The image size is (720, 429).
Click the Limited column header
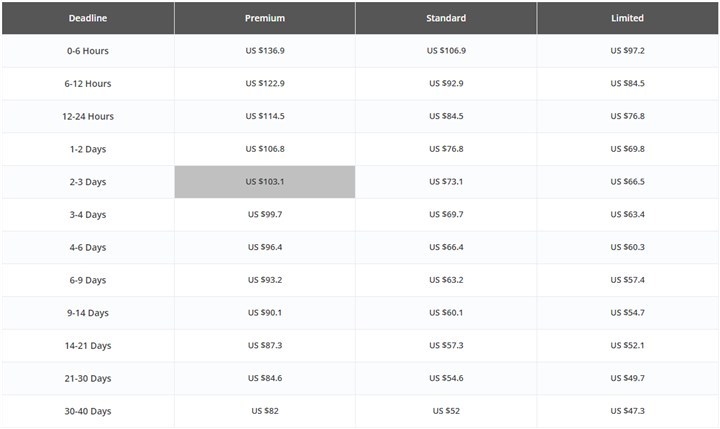(x=627, y=18)
